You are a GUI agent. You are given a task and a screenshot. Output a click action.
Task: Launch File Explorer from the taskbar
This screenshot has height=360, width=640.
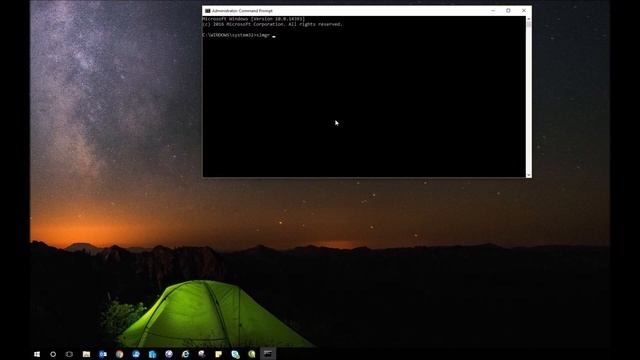[x=86, y=354]
